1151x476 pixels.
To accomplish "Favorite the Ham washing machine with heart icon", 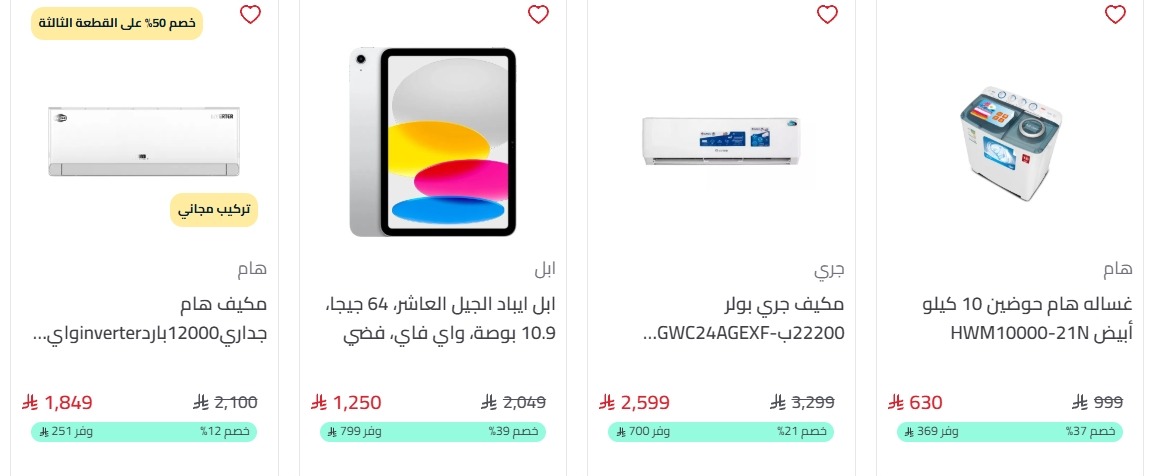I will 1115,15.
